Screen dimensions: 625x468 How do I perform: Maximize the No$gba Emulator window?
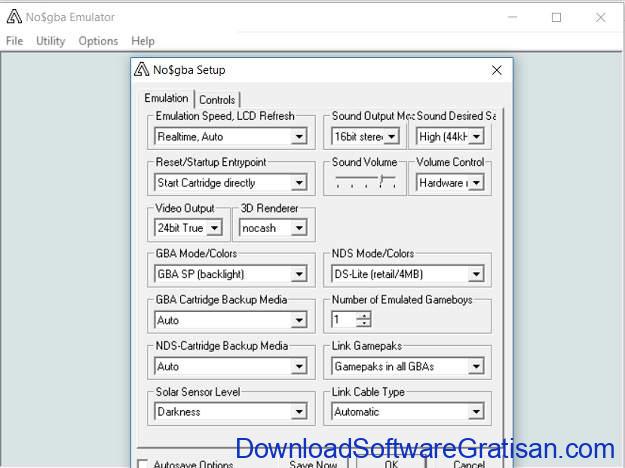(556, 18)
